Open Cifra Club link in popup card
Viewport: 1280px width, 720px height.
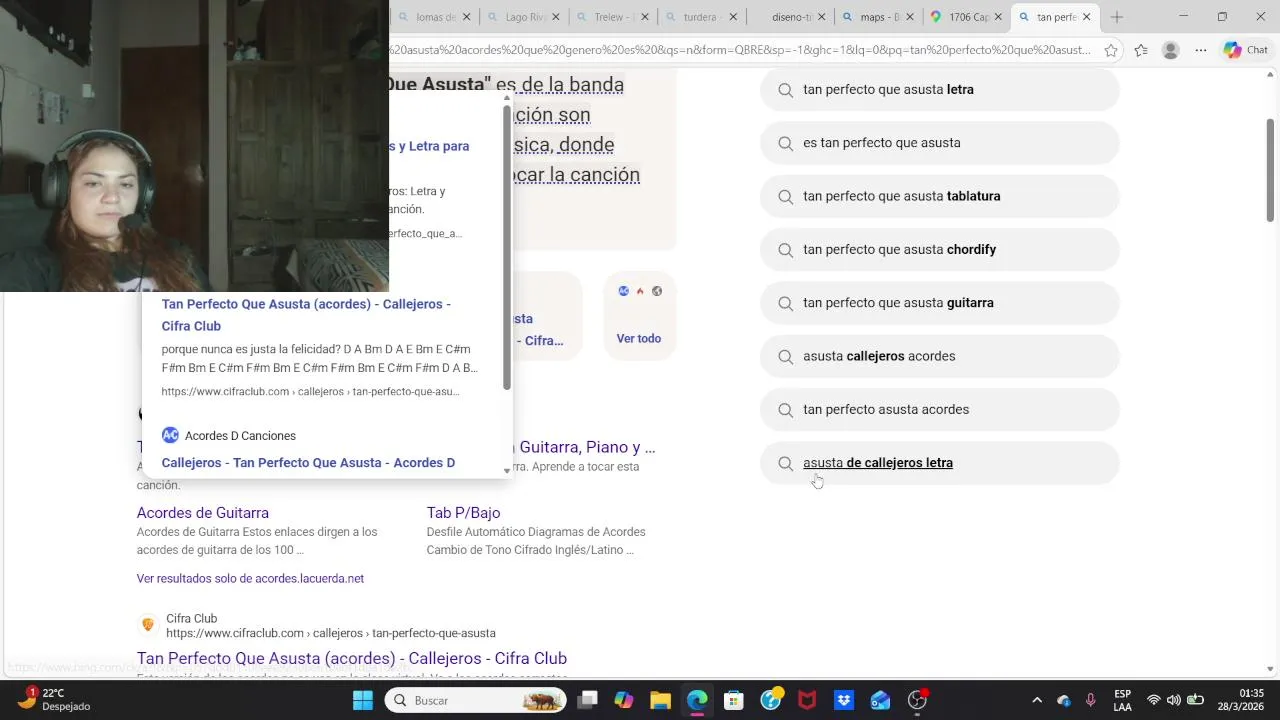[306, 315]
